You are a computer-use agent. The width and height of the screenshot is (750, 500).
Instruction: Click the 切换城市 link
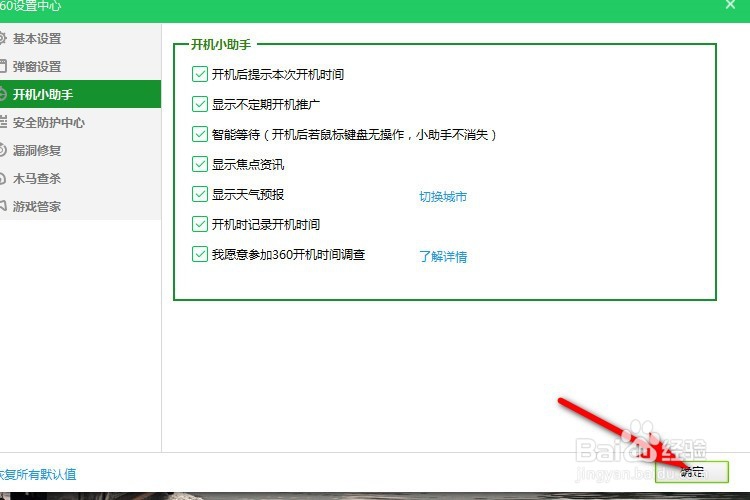pyautogui.click(x=443, y=196)
